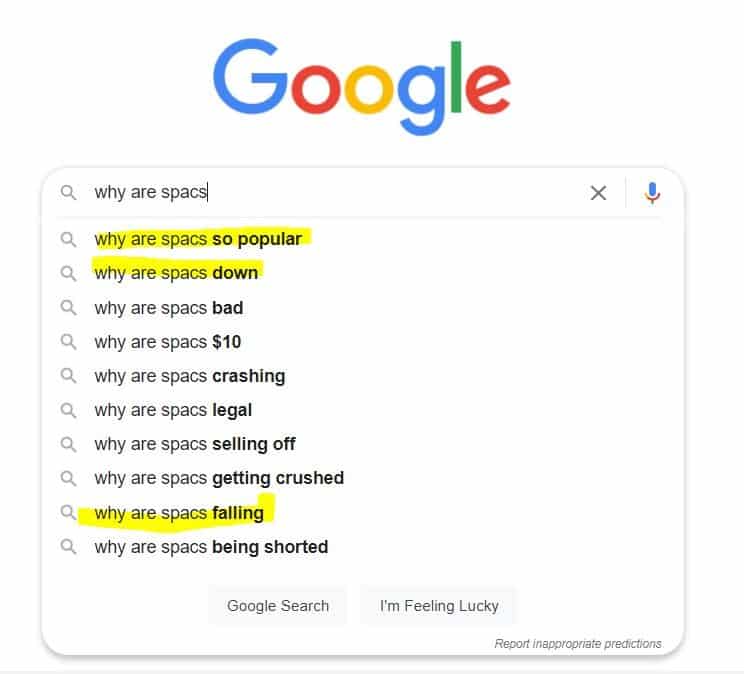Clear the search box with X icon
744x674 pixels.
[x=598, y=193]
